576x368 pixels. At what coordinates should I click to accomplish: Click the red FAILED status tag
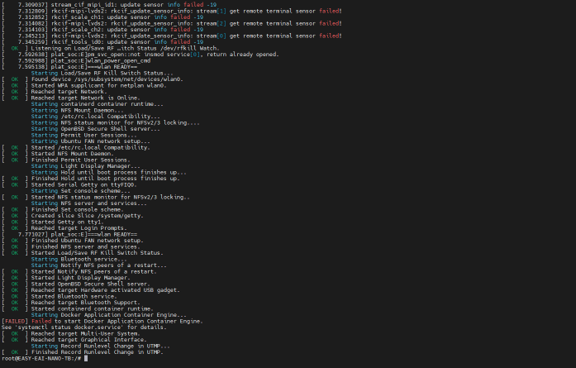pos(15,321)
